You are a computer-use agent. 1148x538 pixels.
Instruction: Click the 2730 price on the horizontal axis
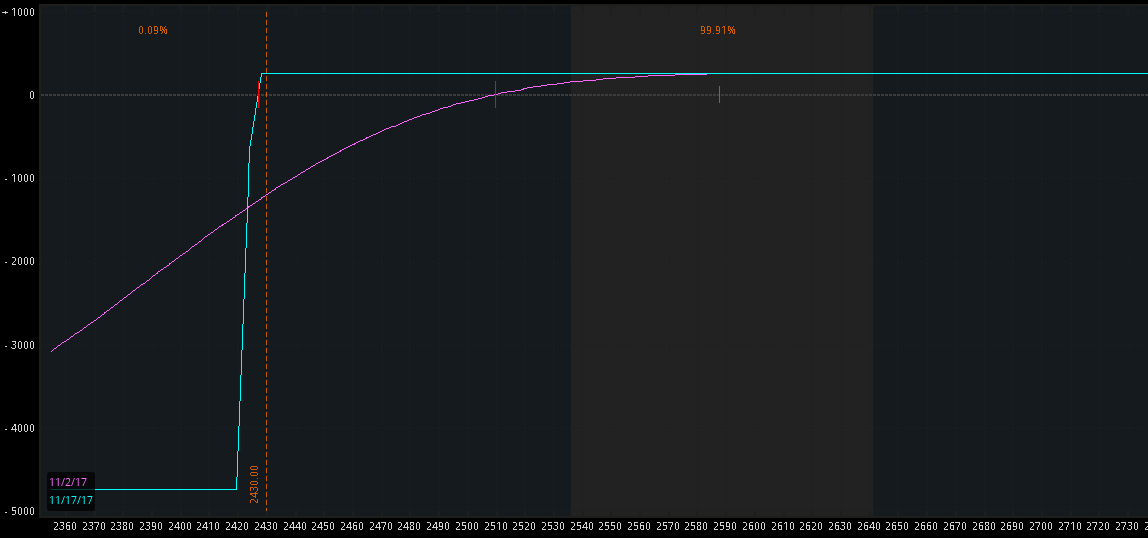click(1127, 526)
